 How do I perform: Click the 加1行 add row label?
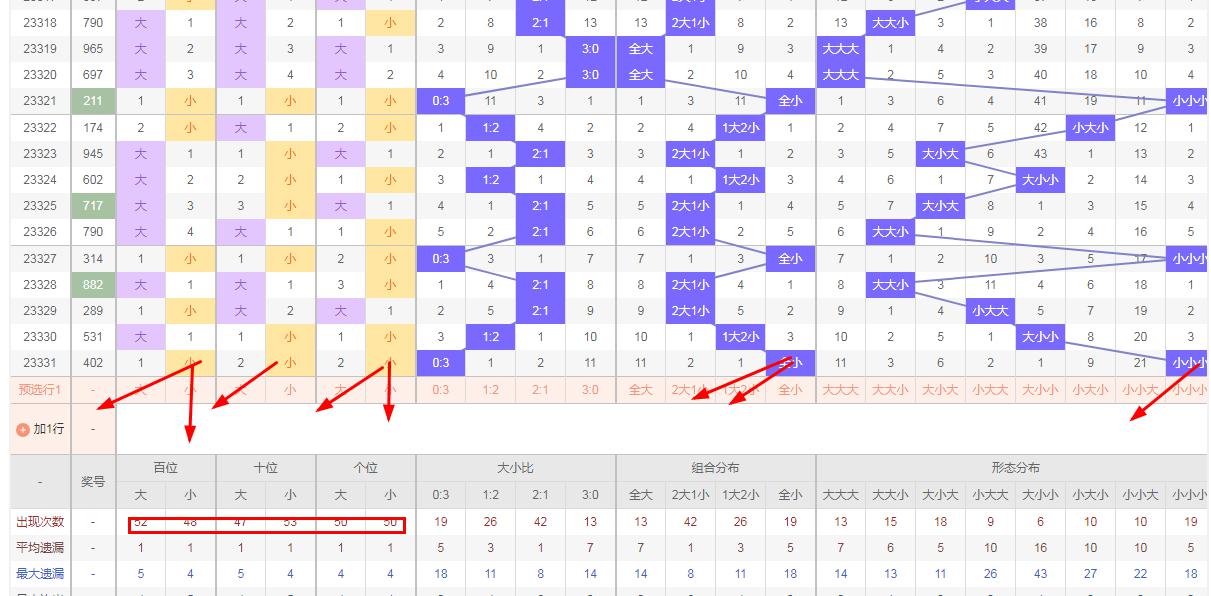(48, 429)
